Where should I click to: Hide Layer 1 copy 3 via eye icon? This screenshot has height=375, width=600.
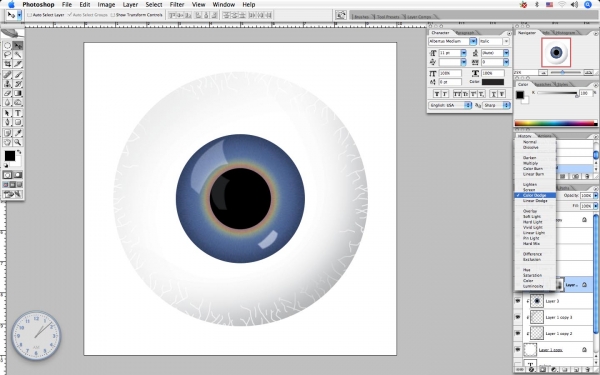point(518,317)
